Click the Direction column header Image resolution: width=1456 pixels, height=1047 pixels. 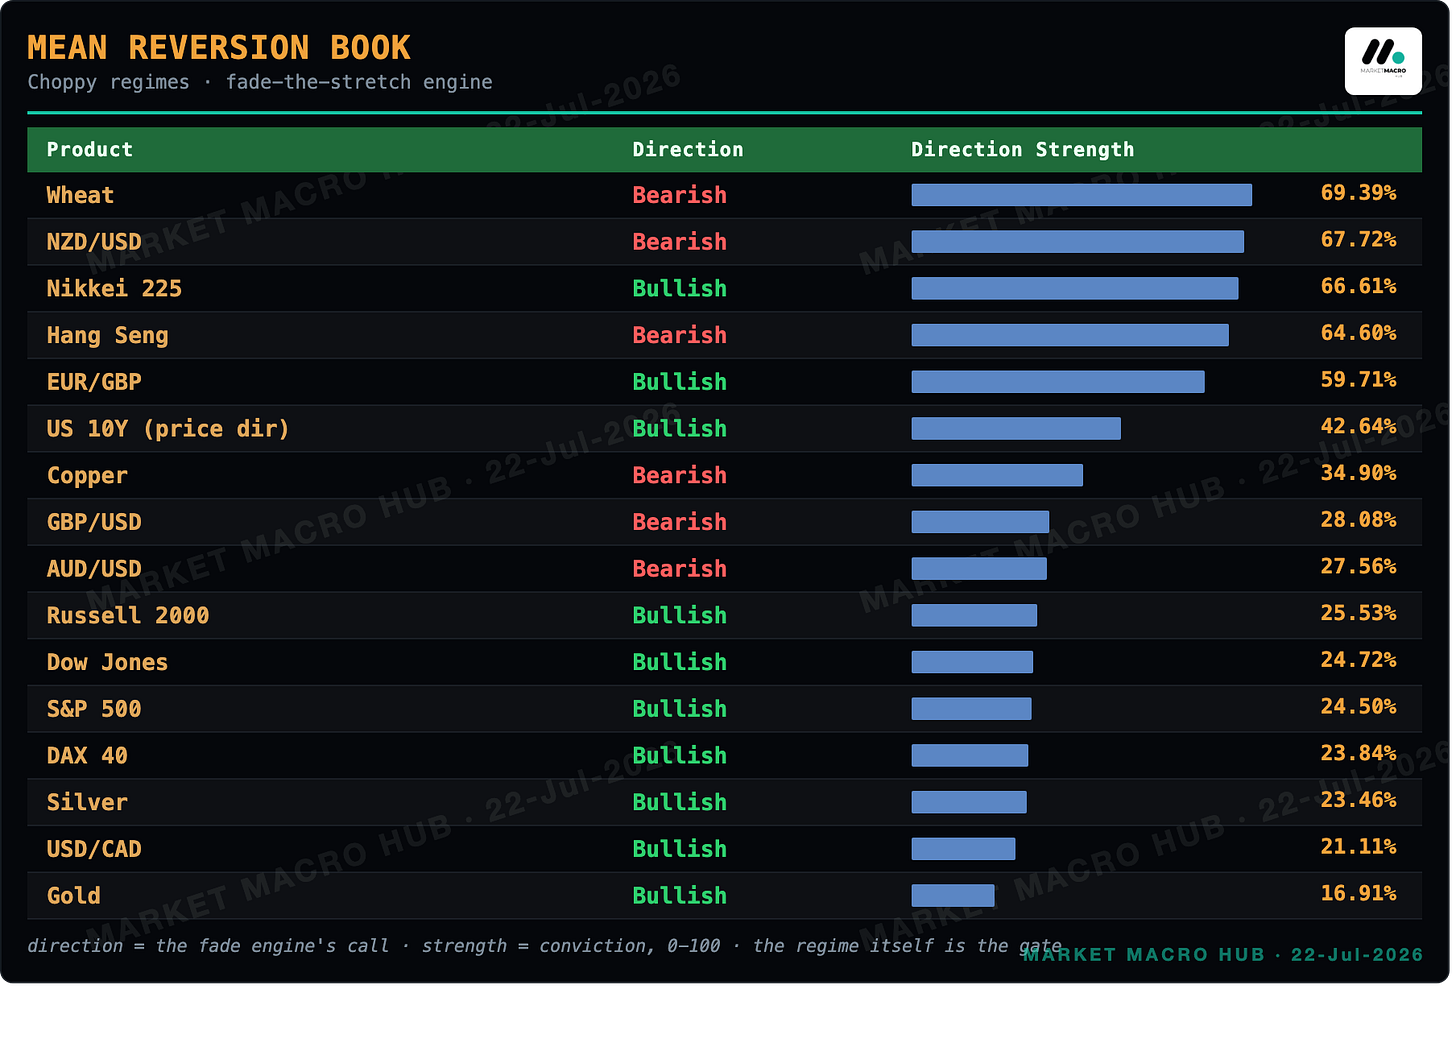[x=688, y=150]
